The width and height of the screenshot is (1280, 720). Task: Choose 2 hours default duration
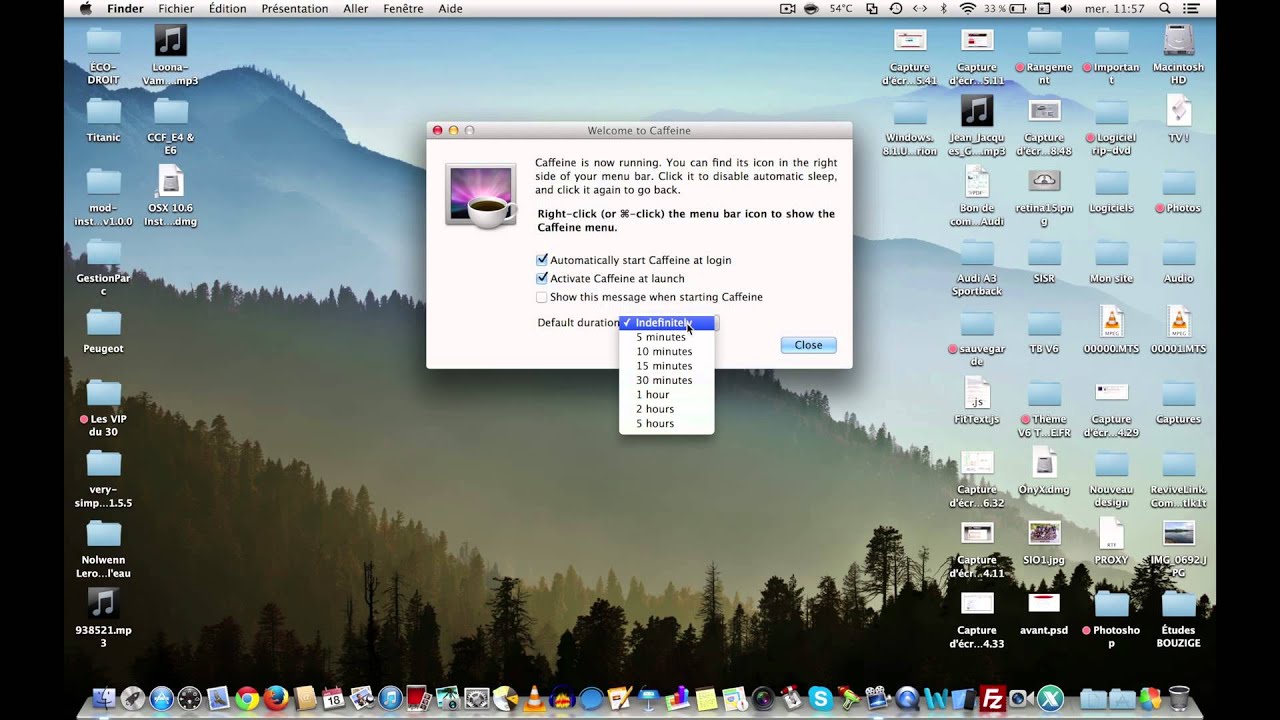coord(666,409)
